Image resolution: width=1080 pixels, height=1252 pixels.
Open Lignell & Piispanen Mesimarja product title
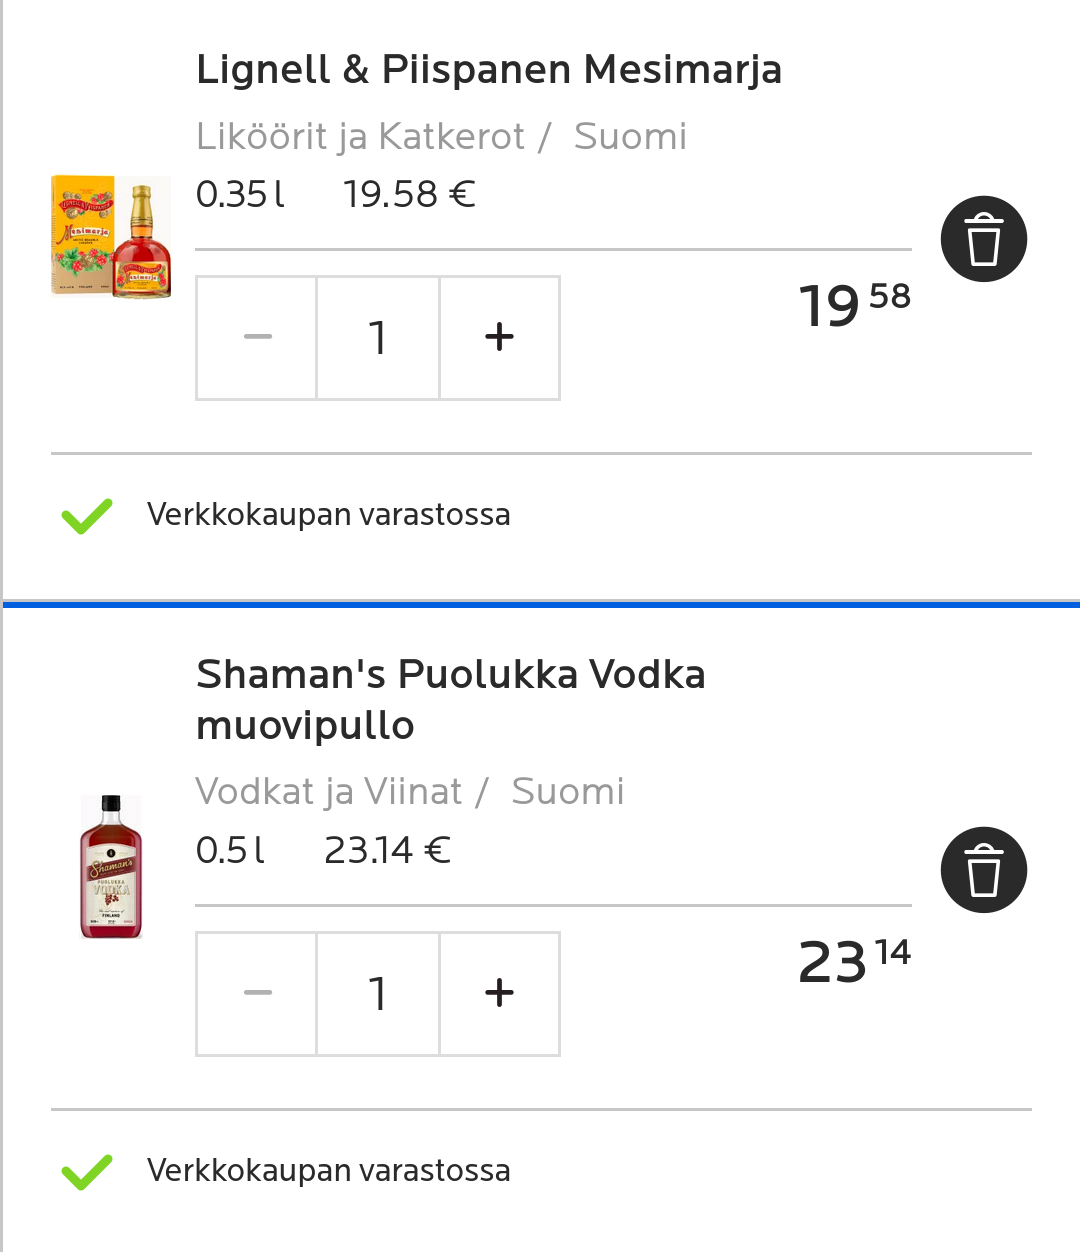coord(489,70)
